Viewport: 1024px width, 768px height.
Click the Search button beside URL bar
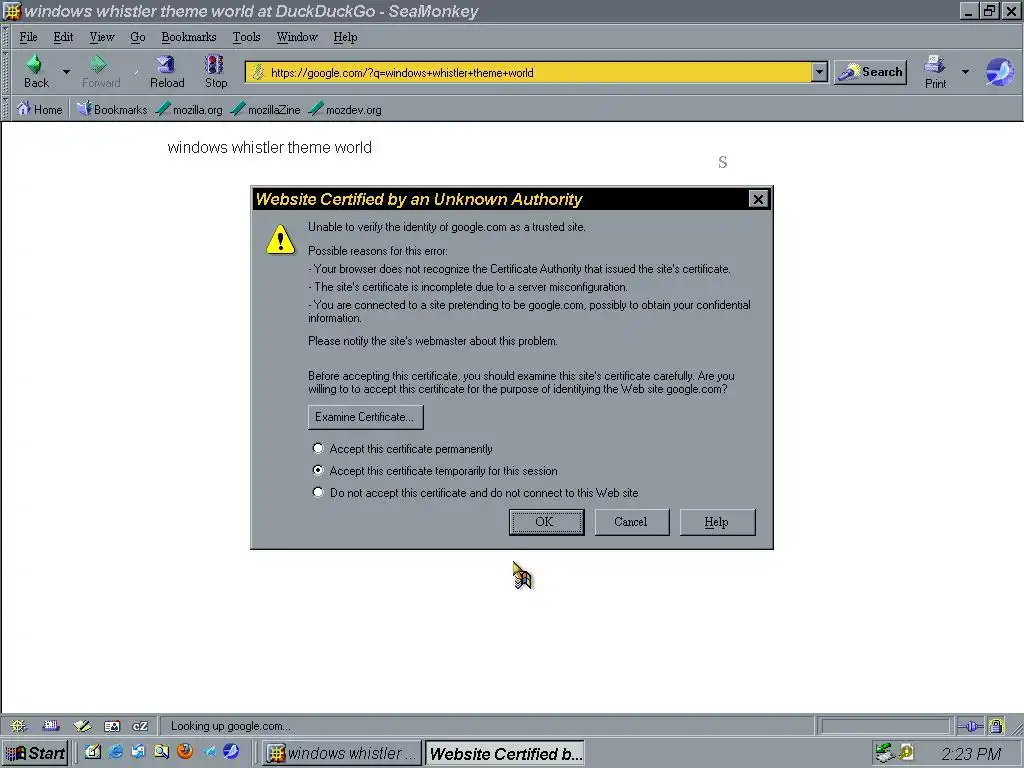point(871,72)
